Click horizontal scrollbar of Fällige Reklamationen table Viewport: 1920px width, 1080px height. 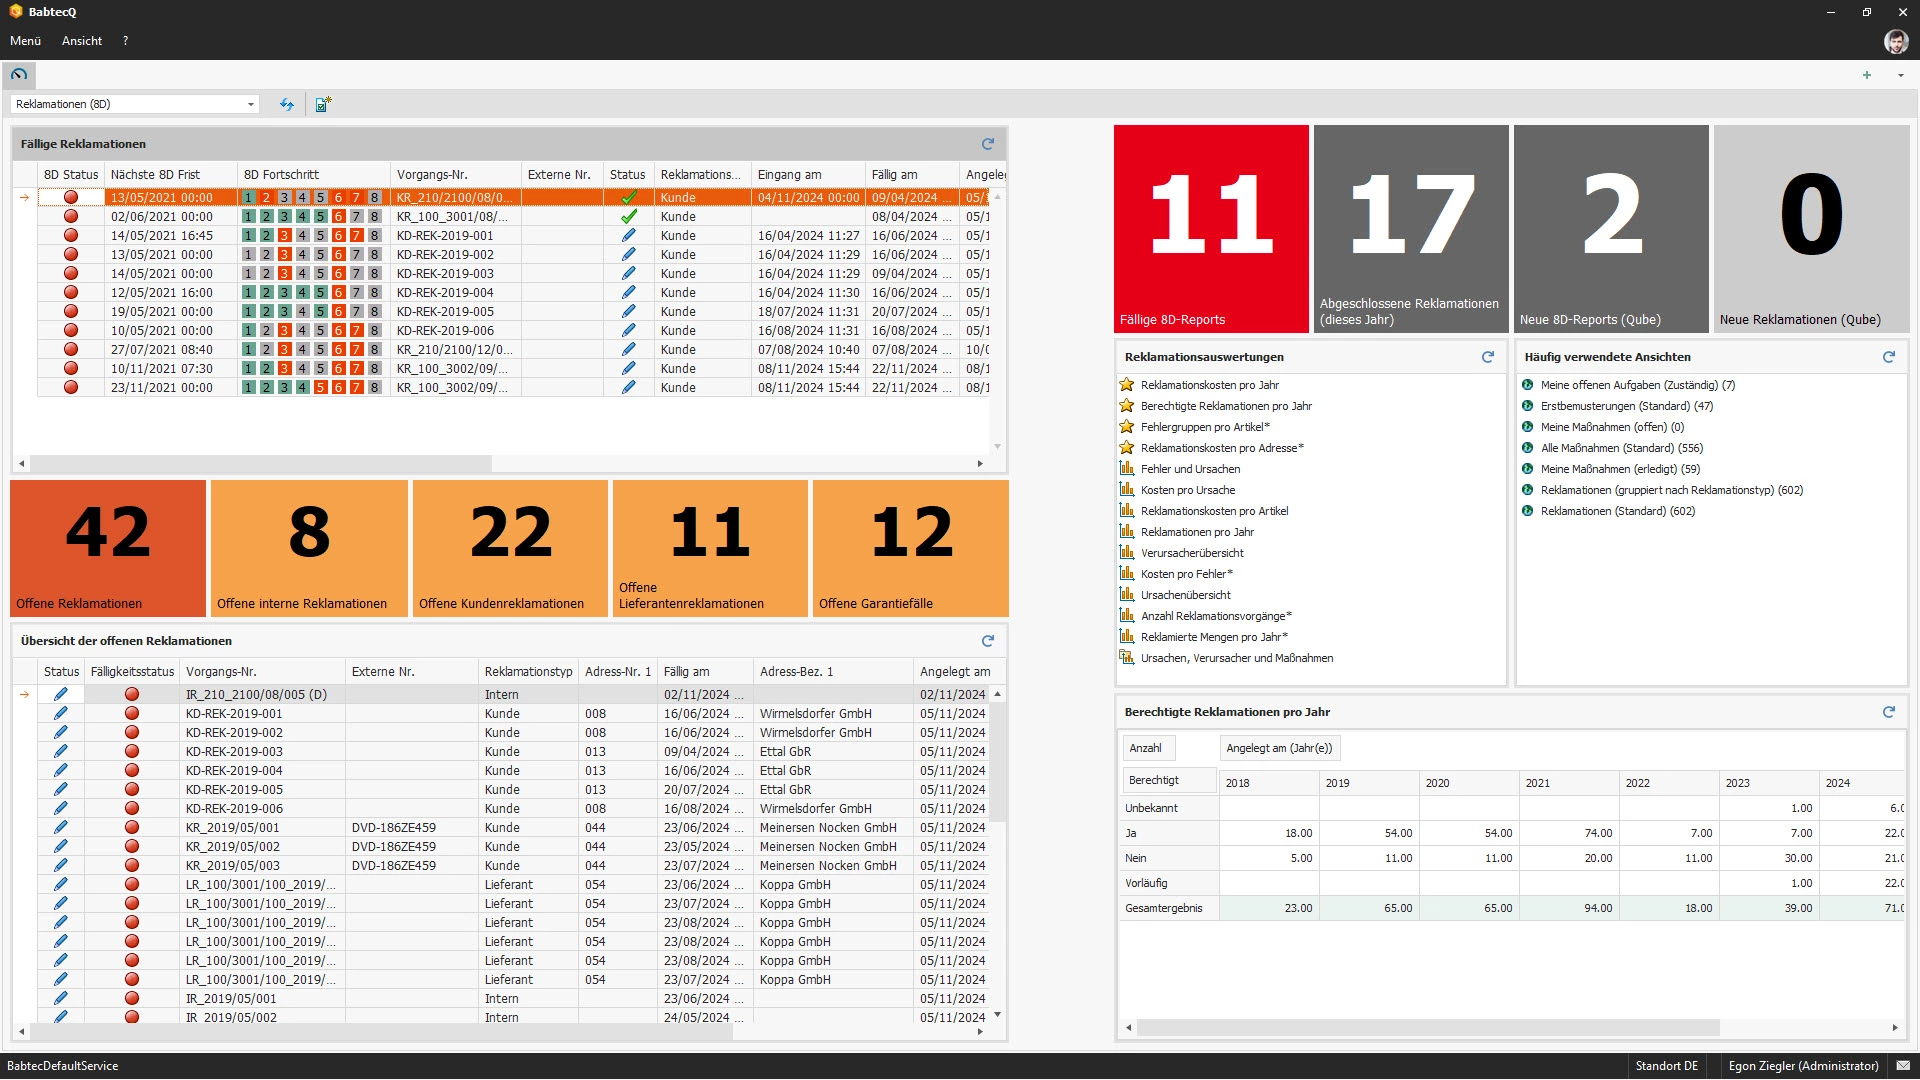pyautogui.click(x=262, y=464)
